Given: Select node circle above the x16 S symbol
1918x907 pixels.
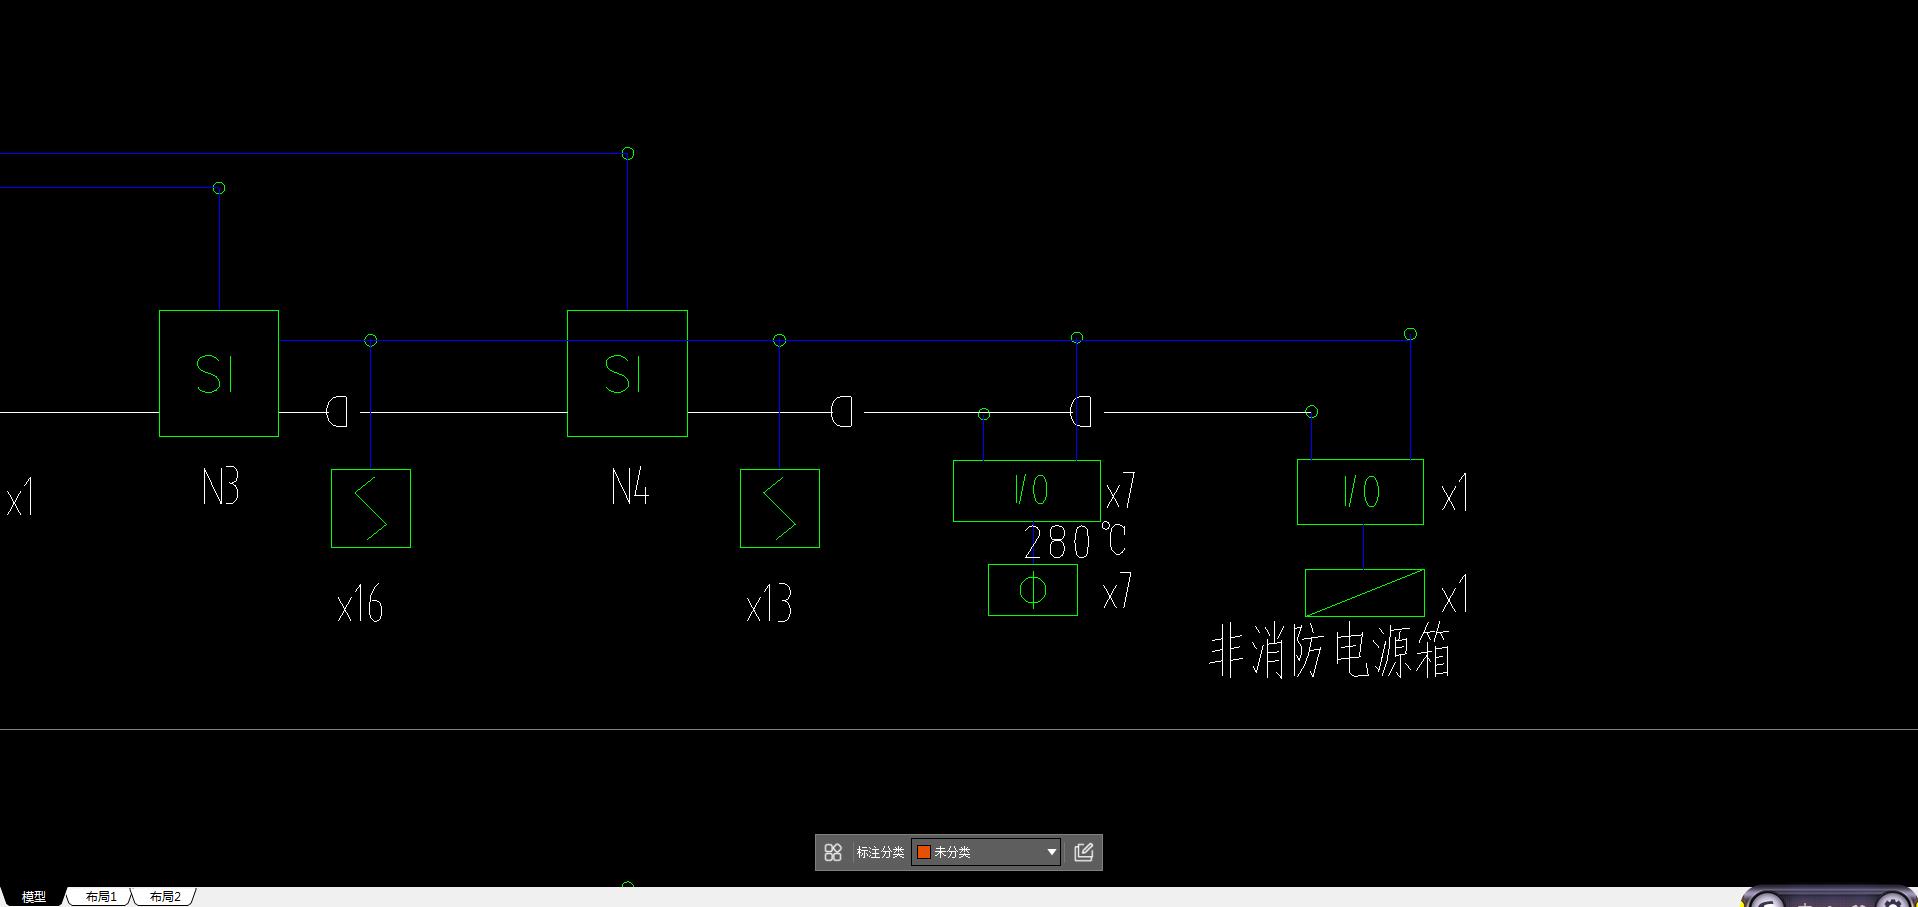Looking at the screenshot, I should [x=371, y=340].
